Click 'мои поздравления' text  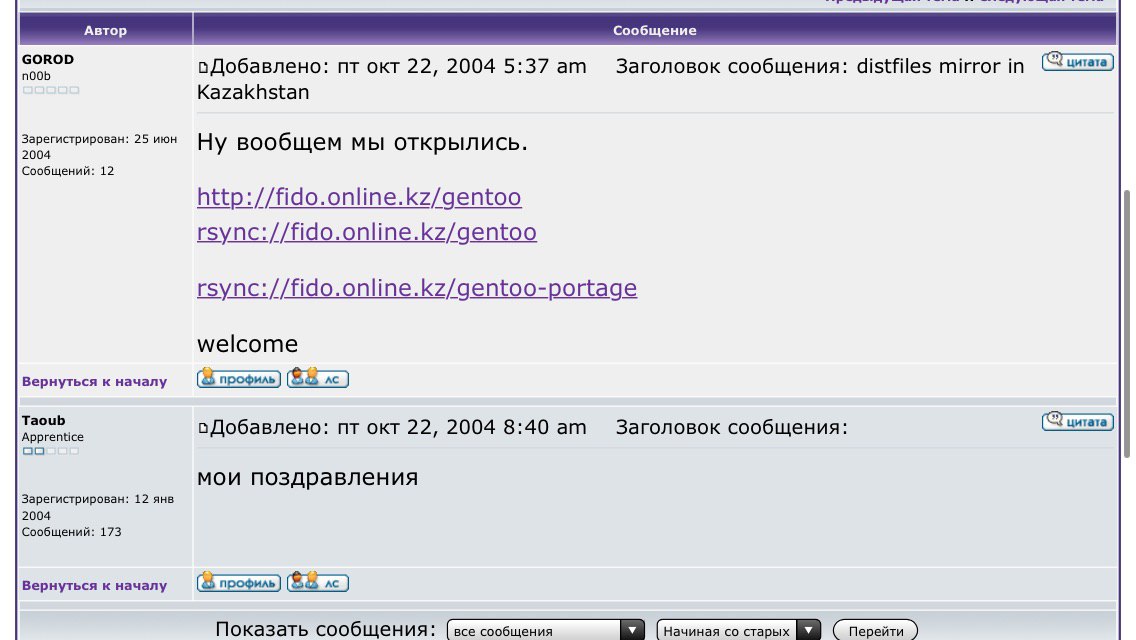click(307, 478)
